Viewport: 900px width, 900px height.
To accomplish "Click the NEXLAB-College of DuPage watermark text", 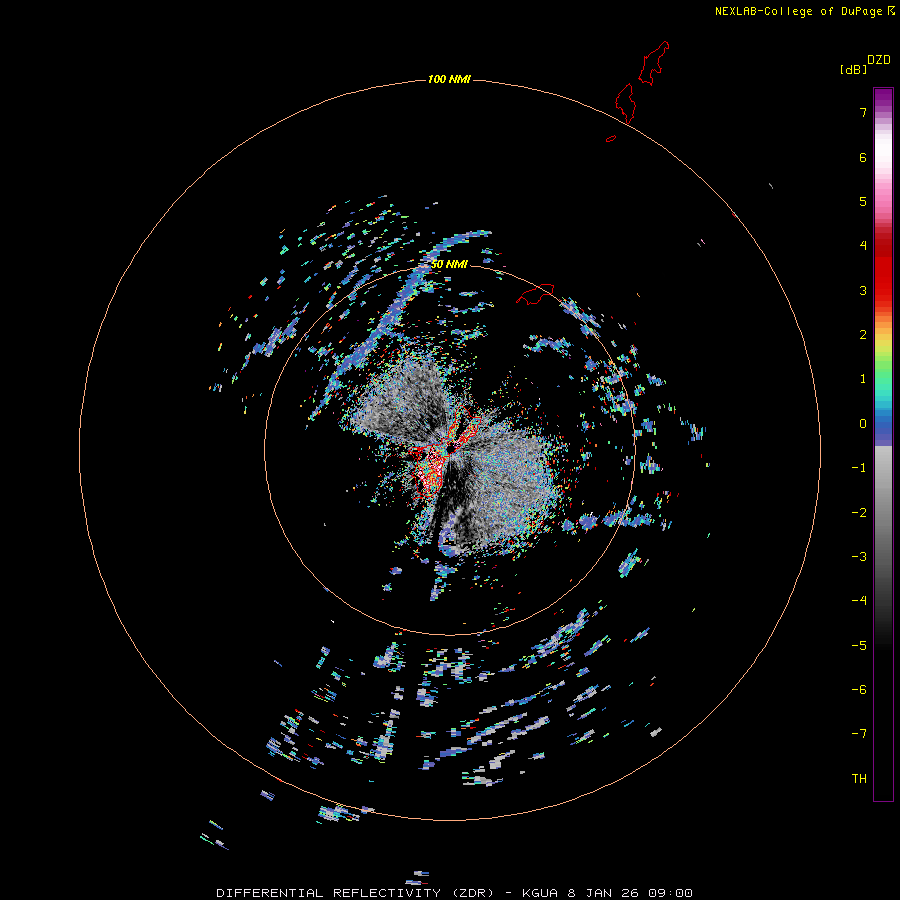I will 798,11.
